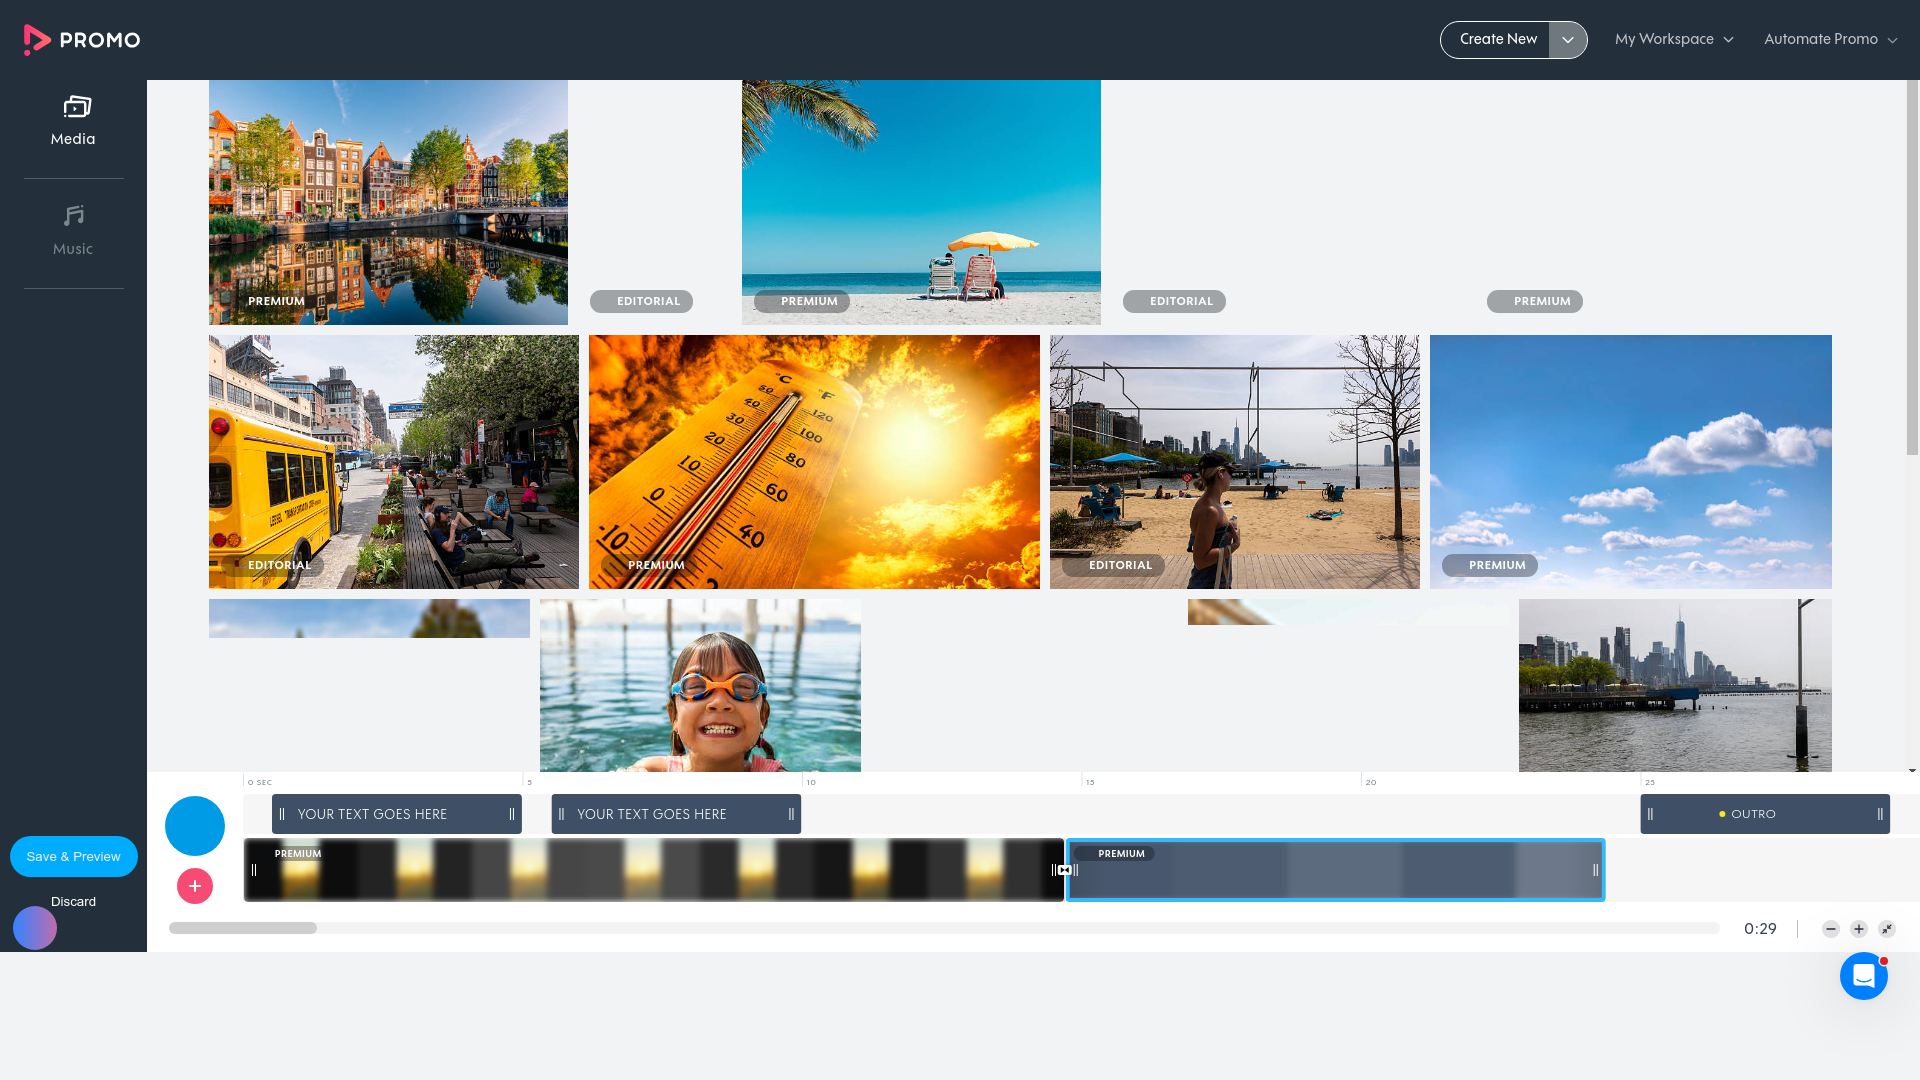Click the Promo logo

click(81, 39)
